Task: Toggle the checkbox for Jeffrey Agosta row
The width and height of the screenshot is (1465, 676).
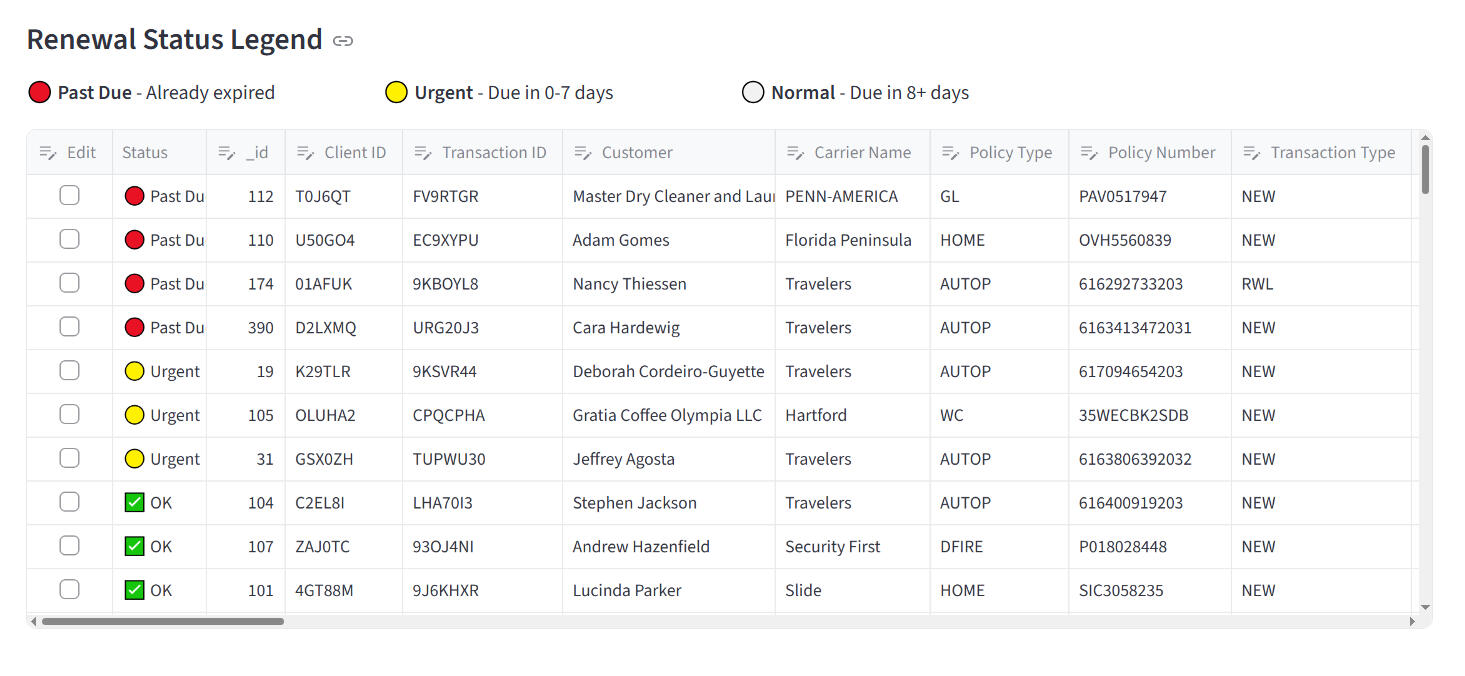Action: click(x=69, y=459)
